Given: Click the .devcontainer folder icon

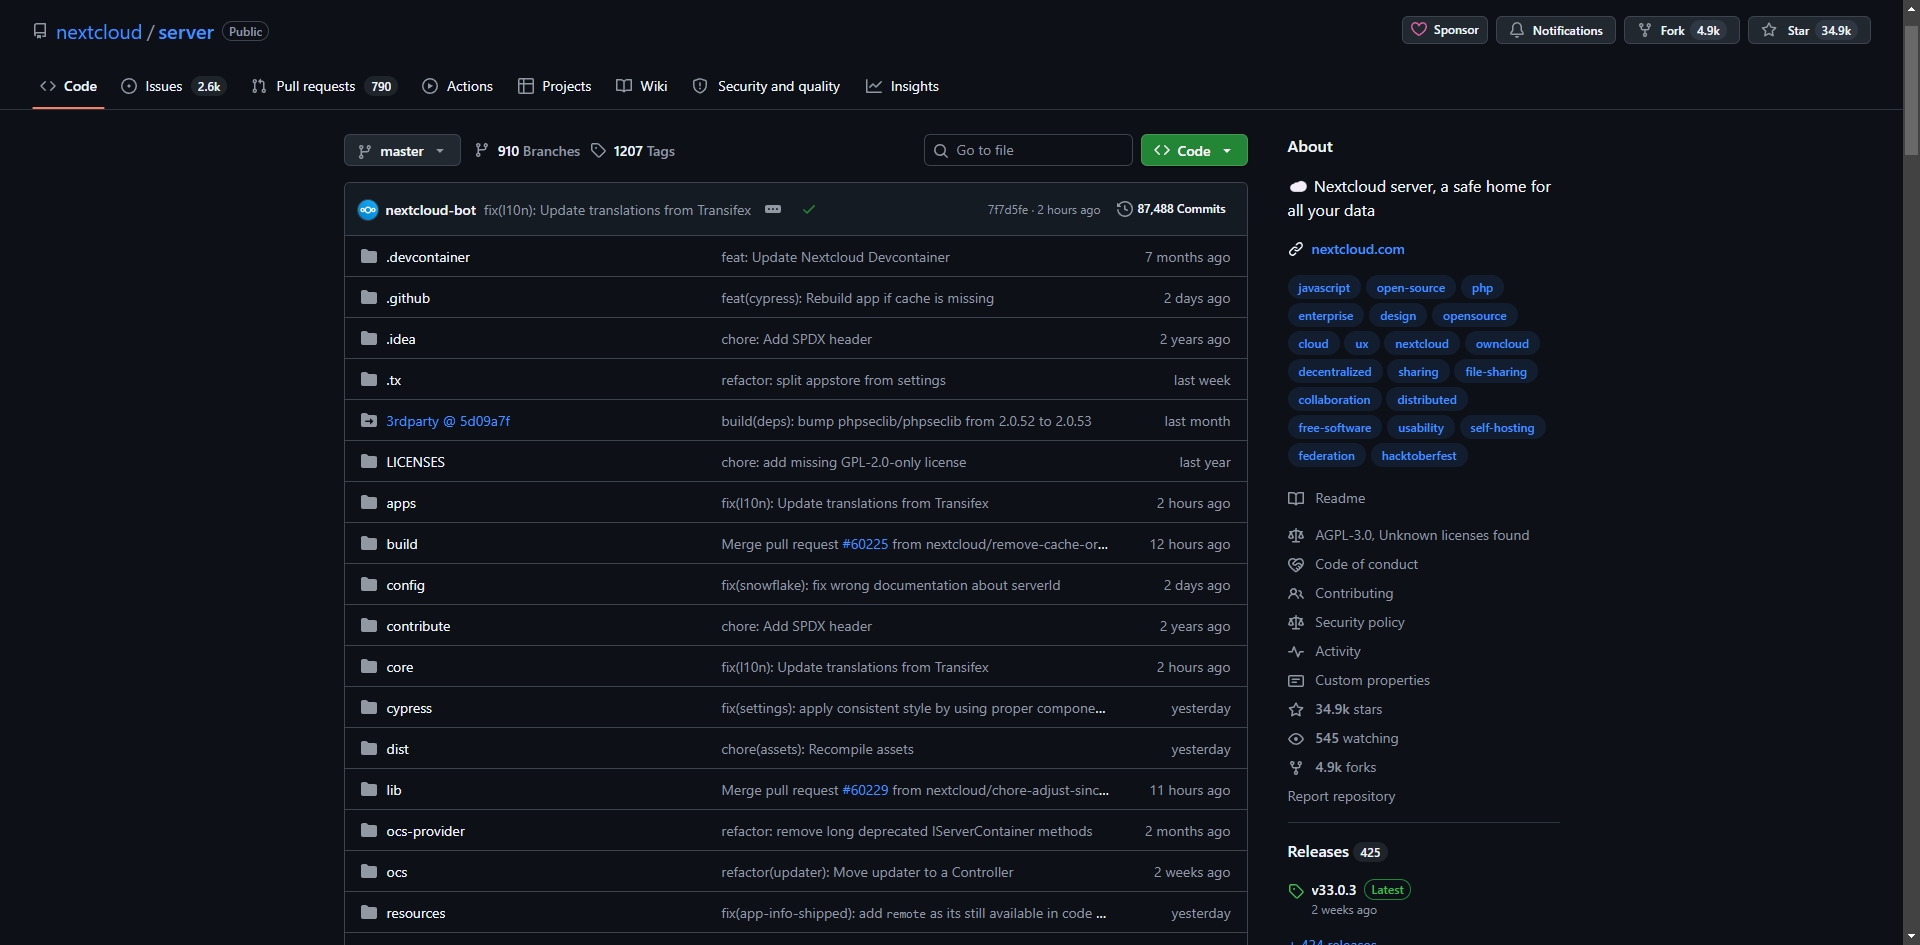Looking at the screenshot, I should (369, 257).
